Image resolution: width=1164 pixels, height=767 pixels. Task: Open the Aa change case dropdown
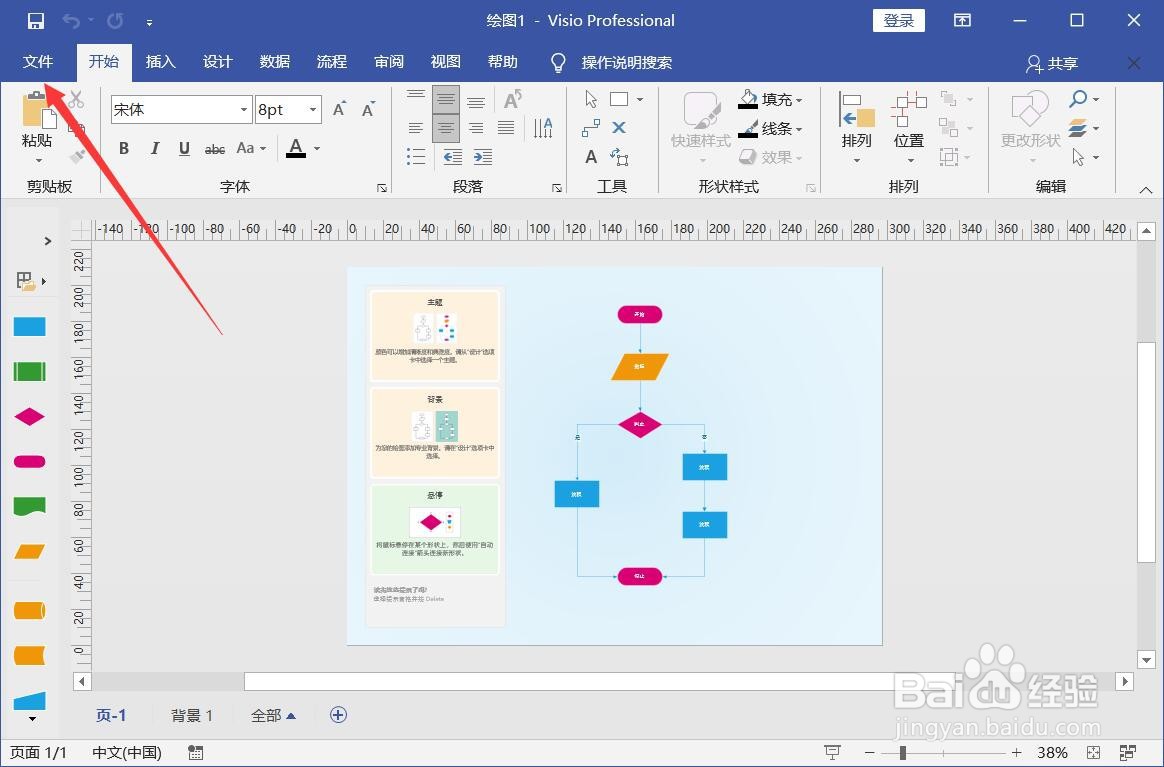(251, 148)
